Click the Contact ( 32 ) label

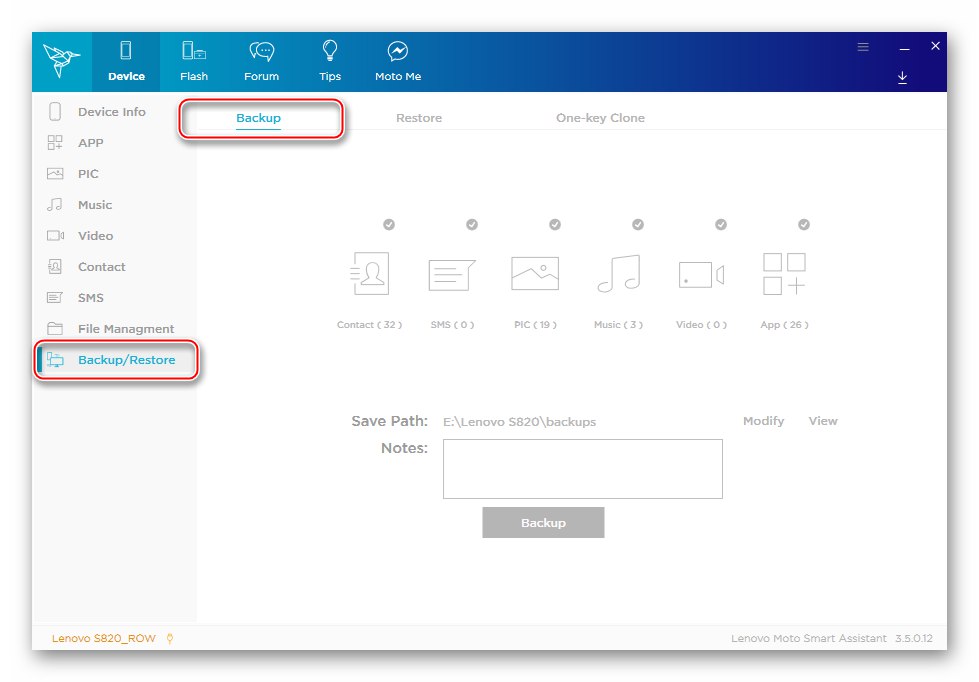point(370,325)
